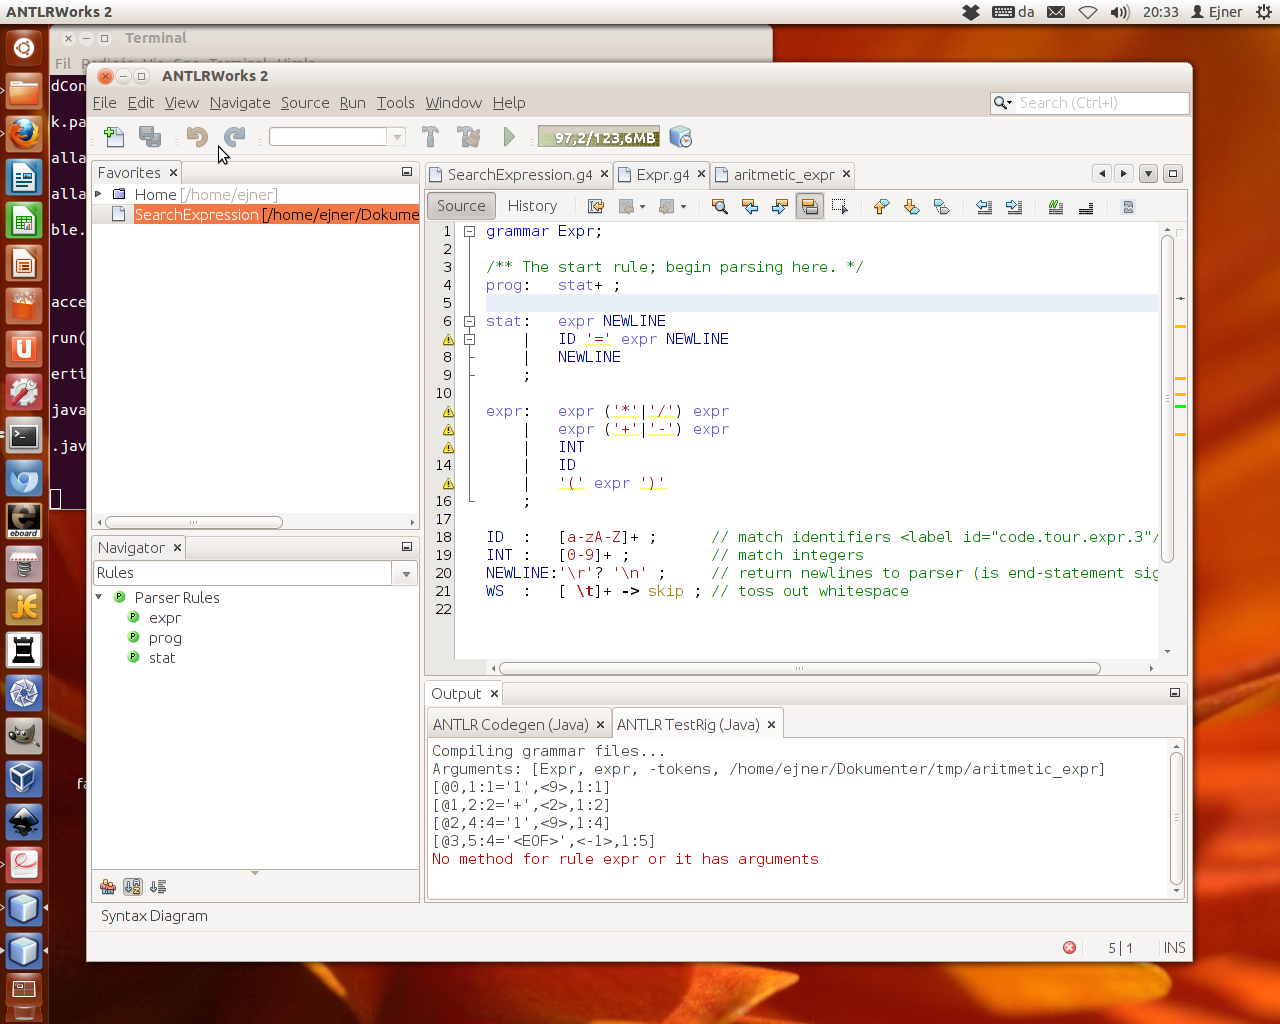Click the green Run play icon
The image size is (1280, 1024).
509,137
